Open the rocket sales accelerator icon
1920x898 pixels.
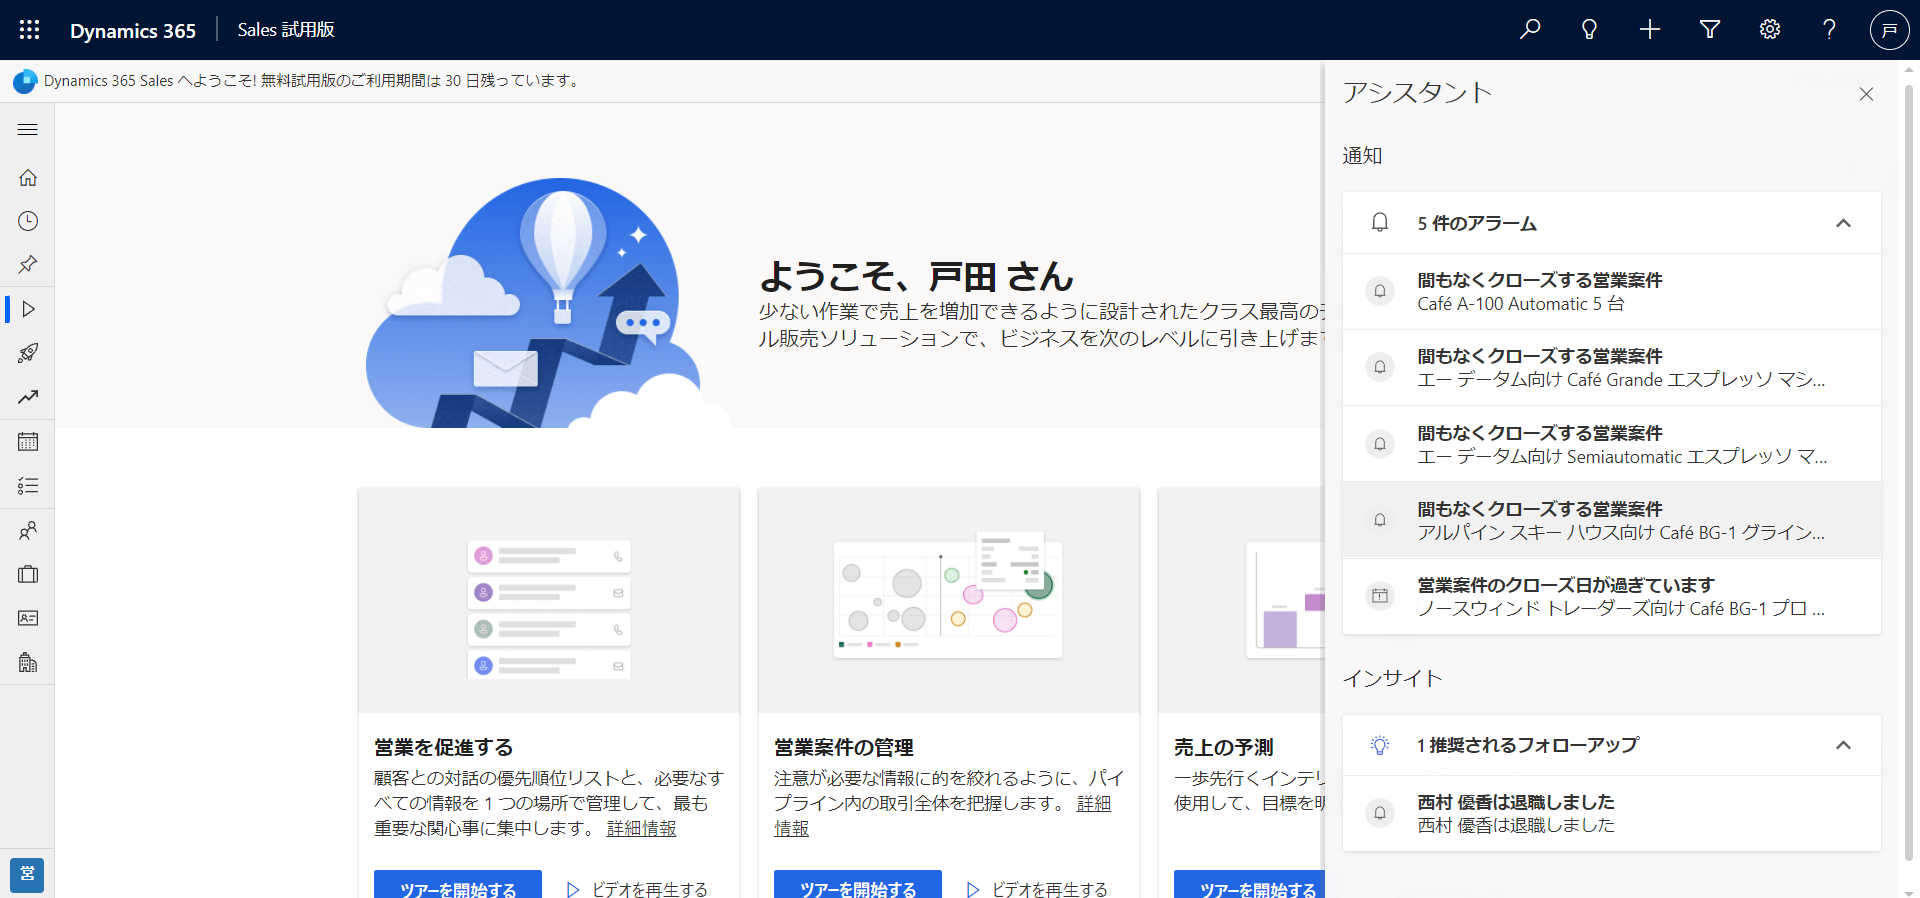28,353
